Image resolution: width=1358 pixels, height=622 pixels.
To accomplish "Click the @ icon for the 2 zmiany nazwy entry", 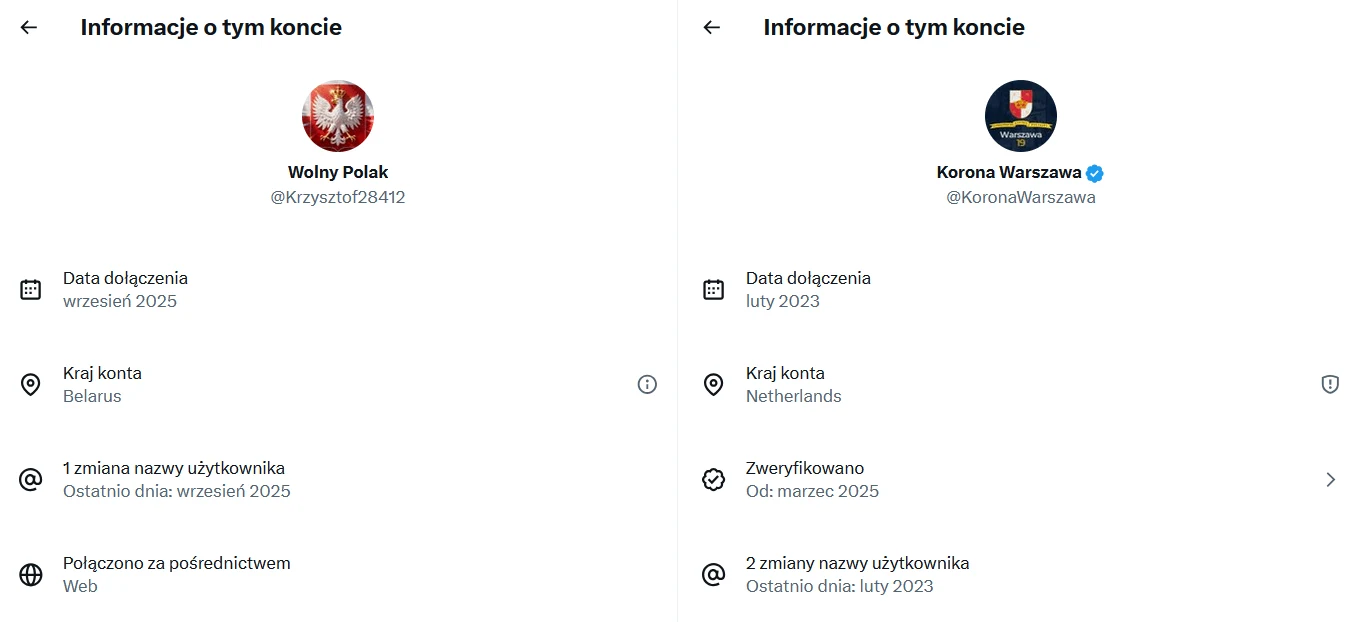I will [x=713, y=574].
